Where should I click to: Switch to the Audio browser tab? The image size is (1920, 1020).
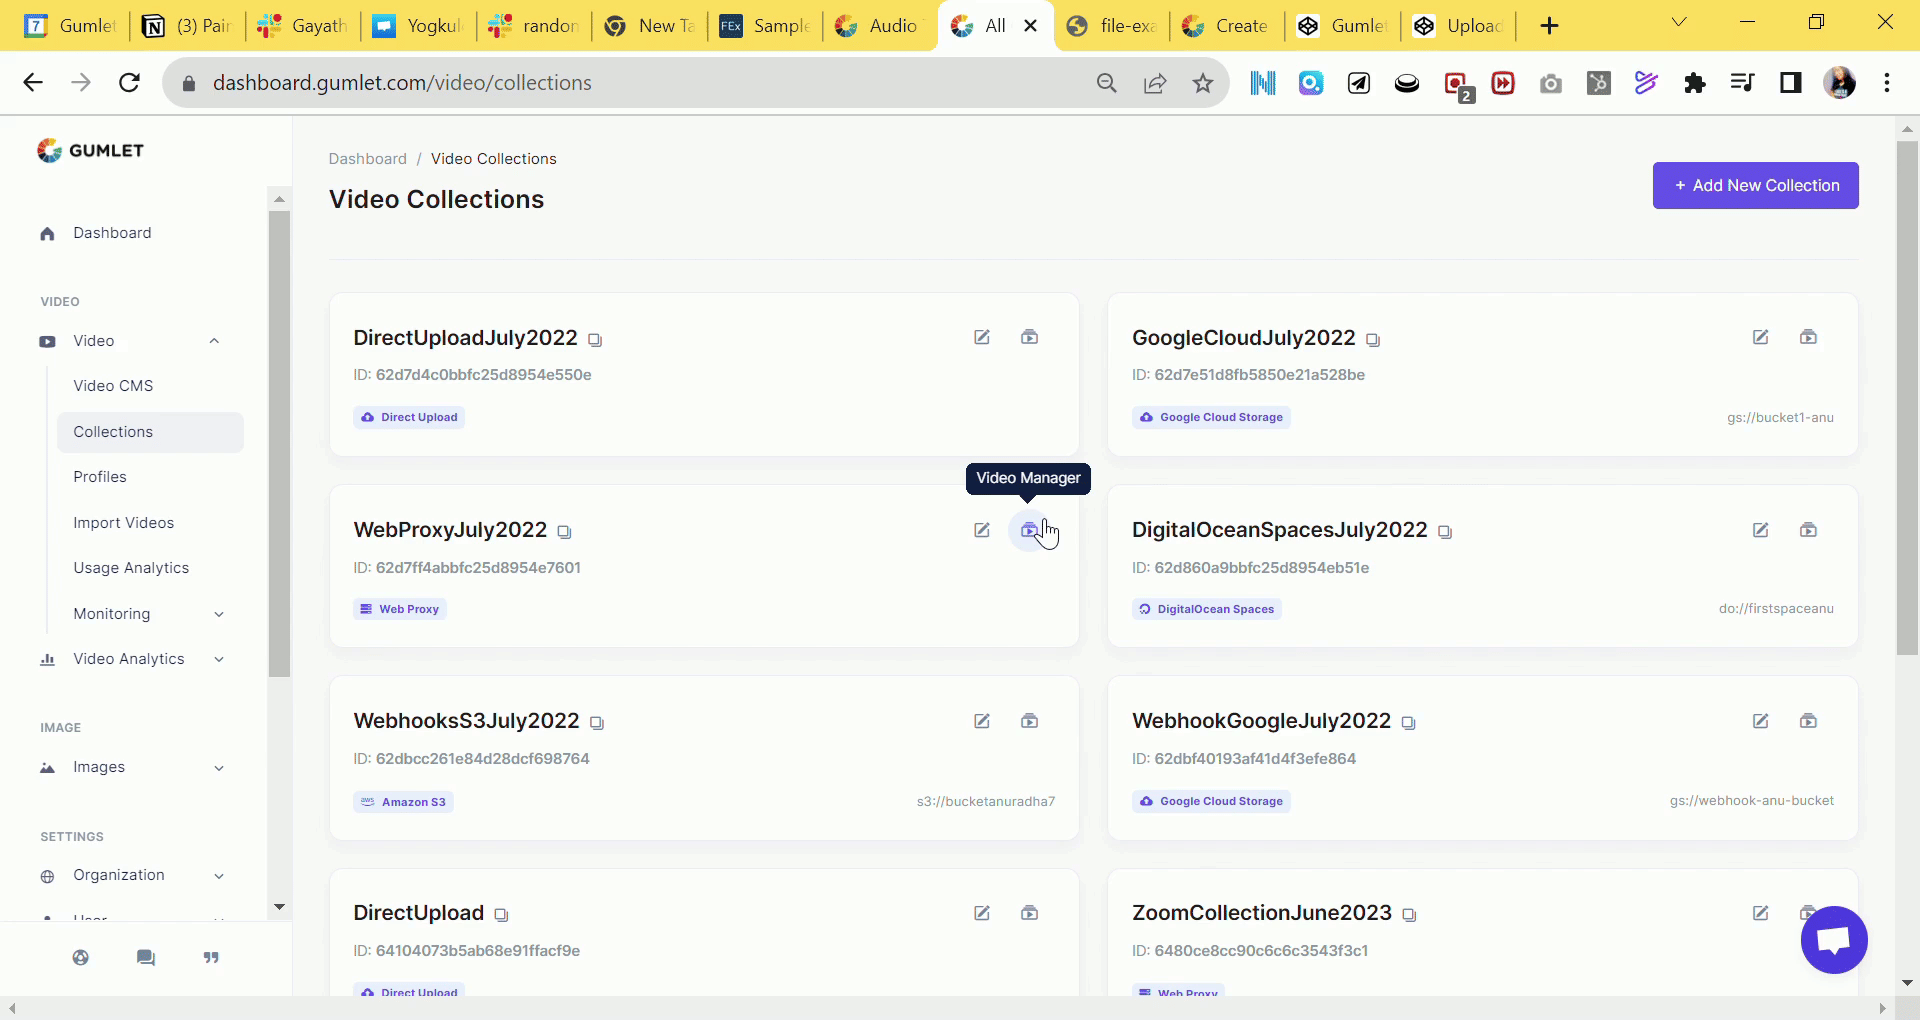tap(878, 26)
